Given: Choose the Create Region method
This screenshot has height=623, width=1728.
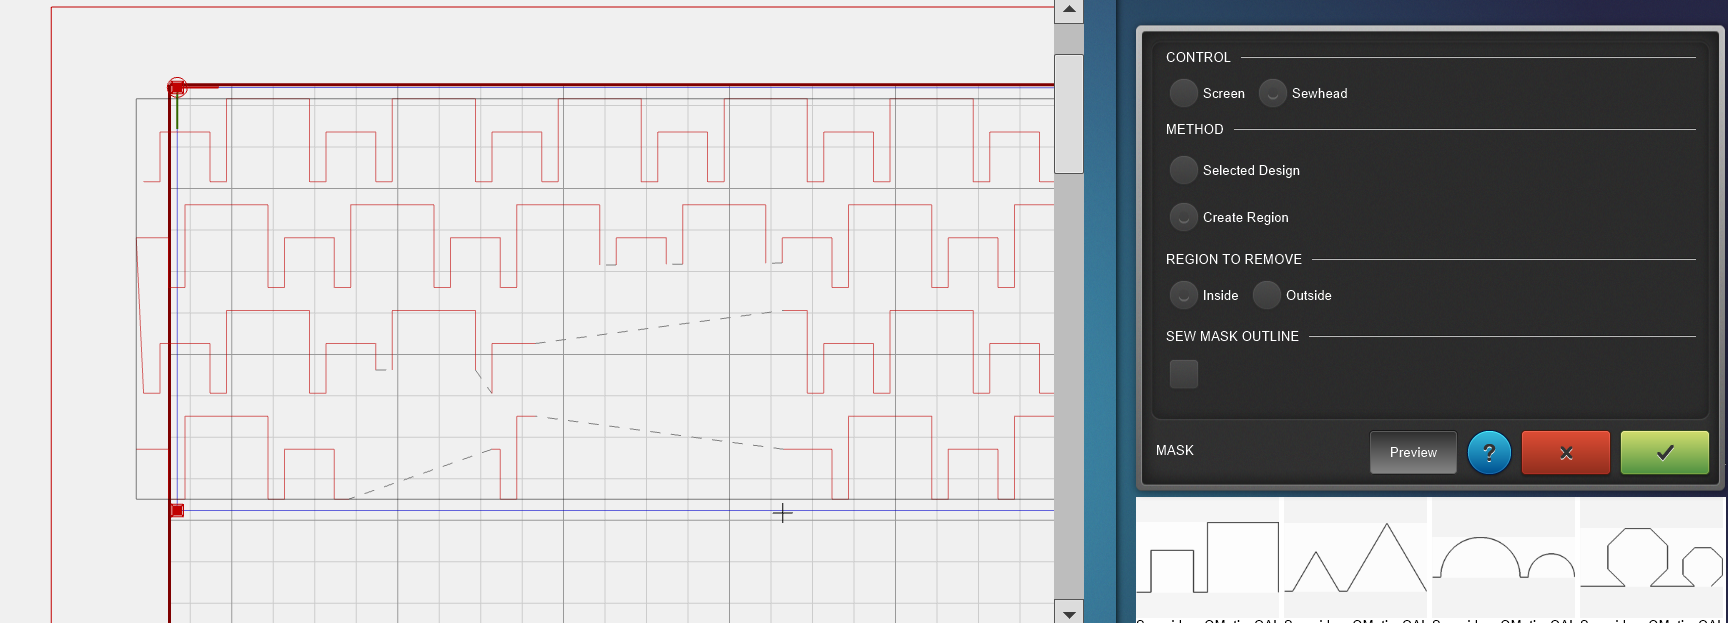Looking at the screenshot, I should coord(1184,217).
